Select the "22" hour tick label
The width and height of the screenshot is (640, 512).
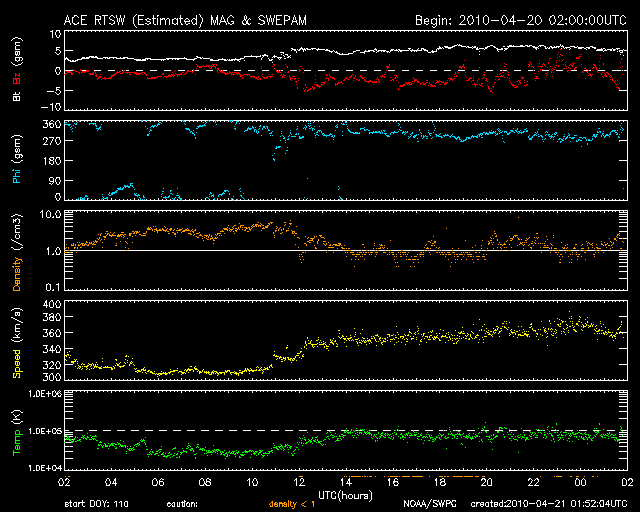click(x=533, y=482)
